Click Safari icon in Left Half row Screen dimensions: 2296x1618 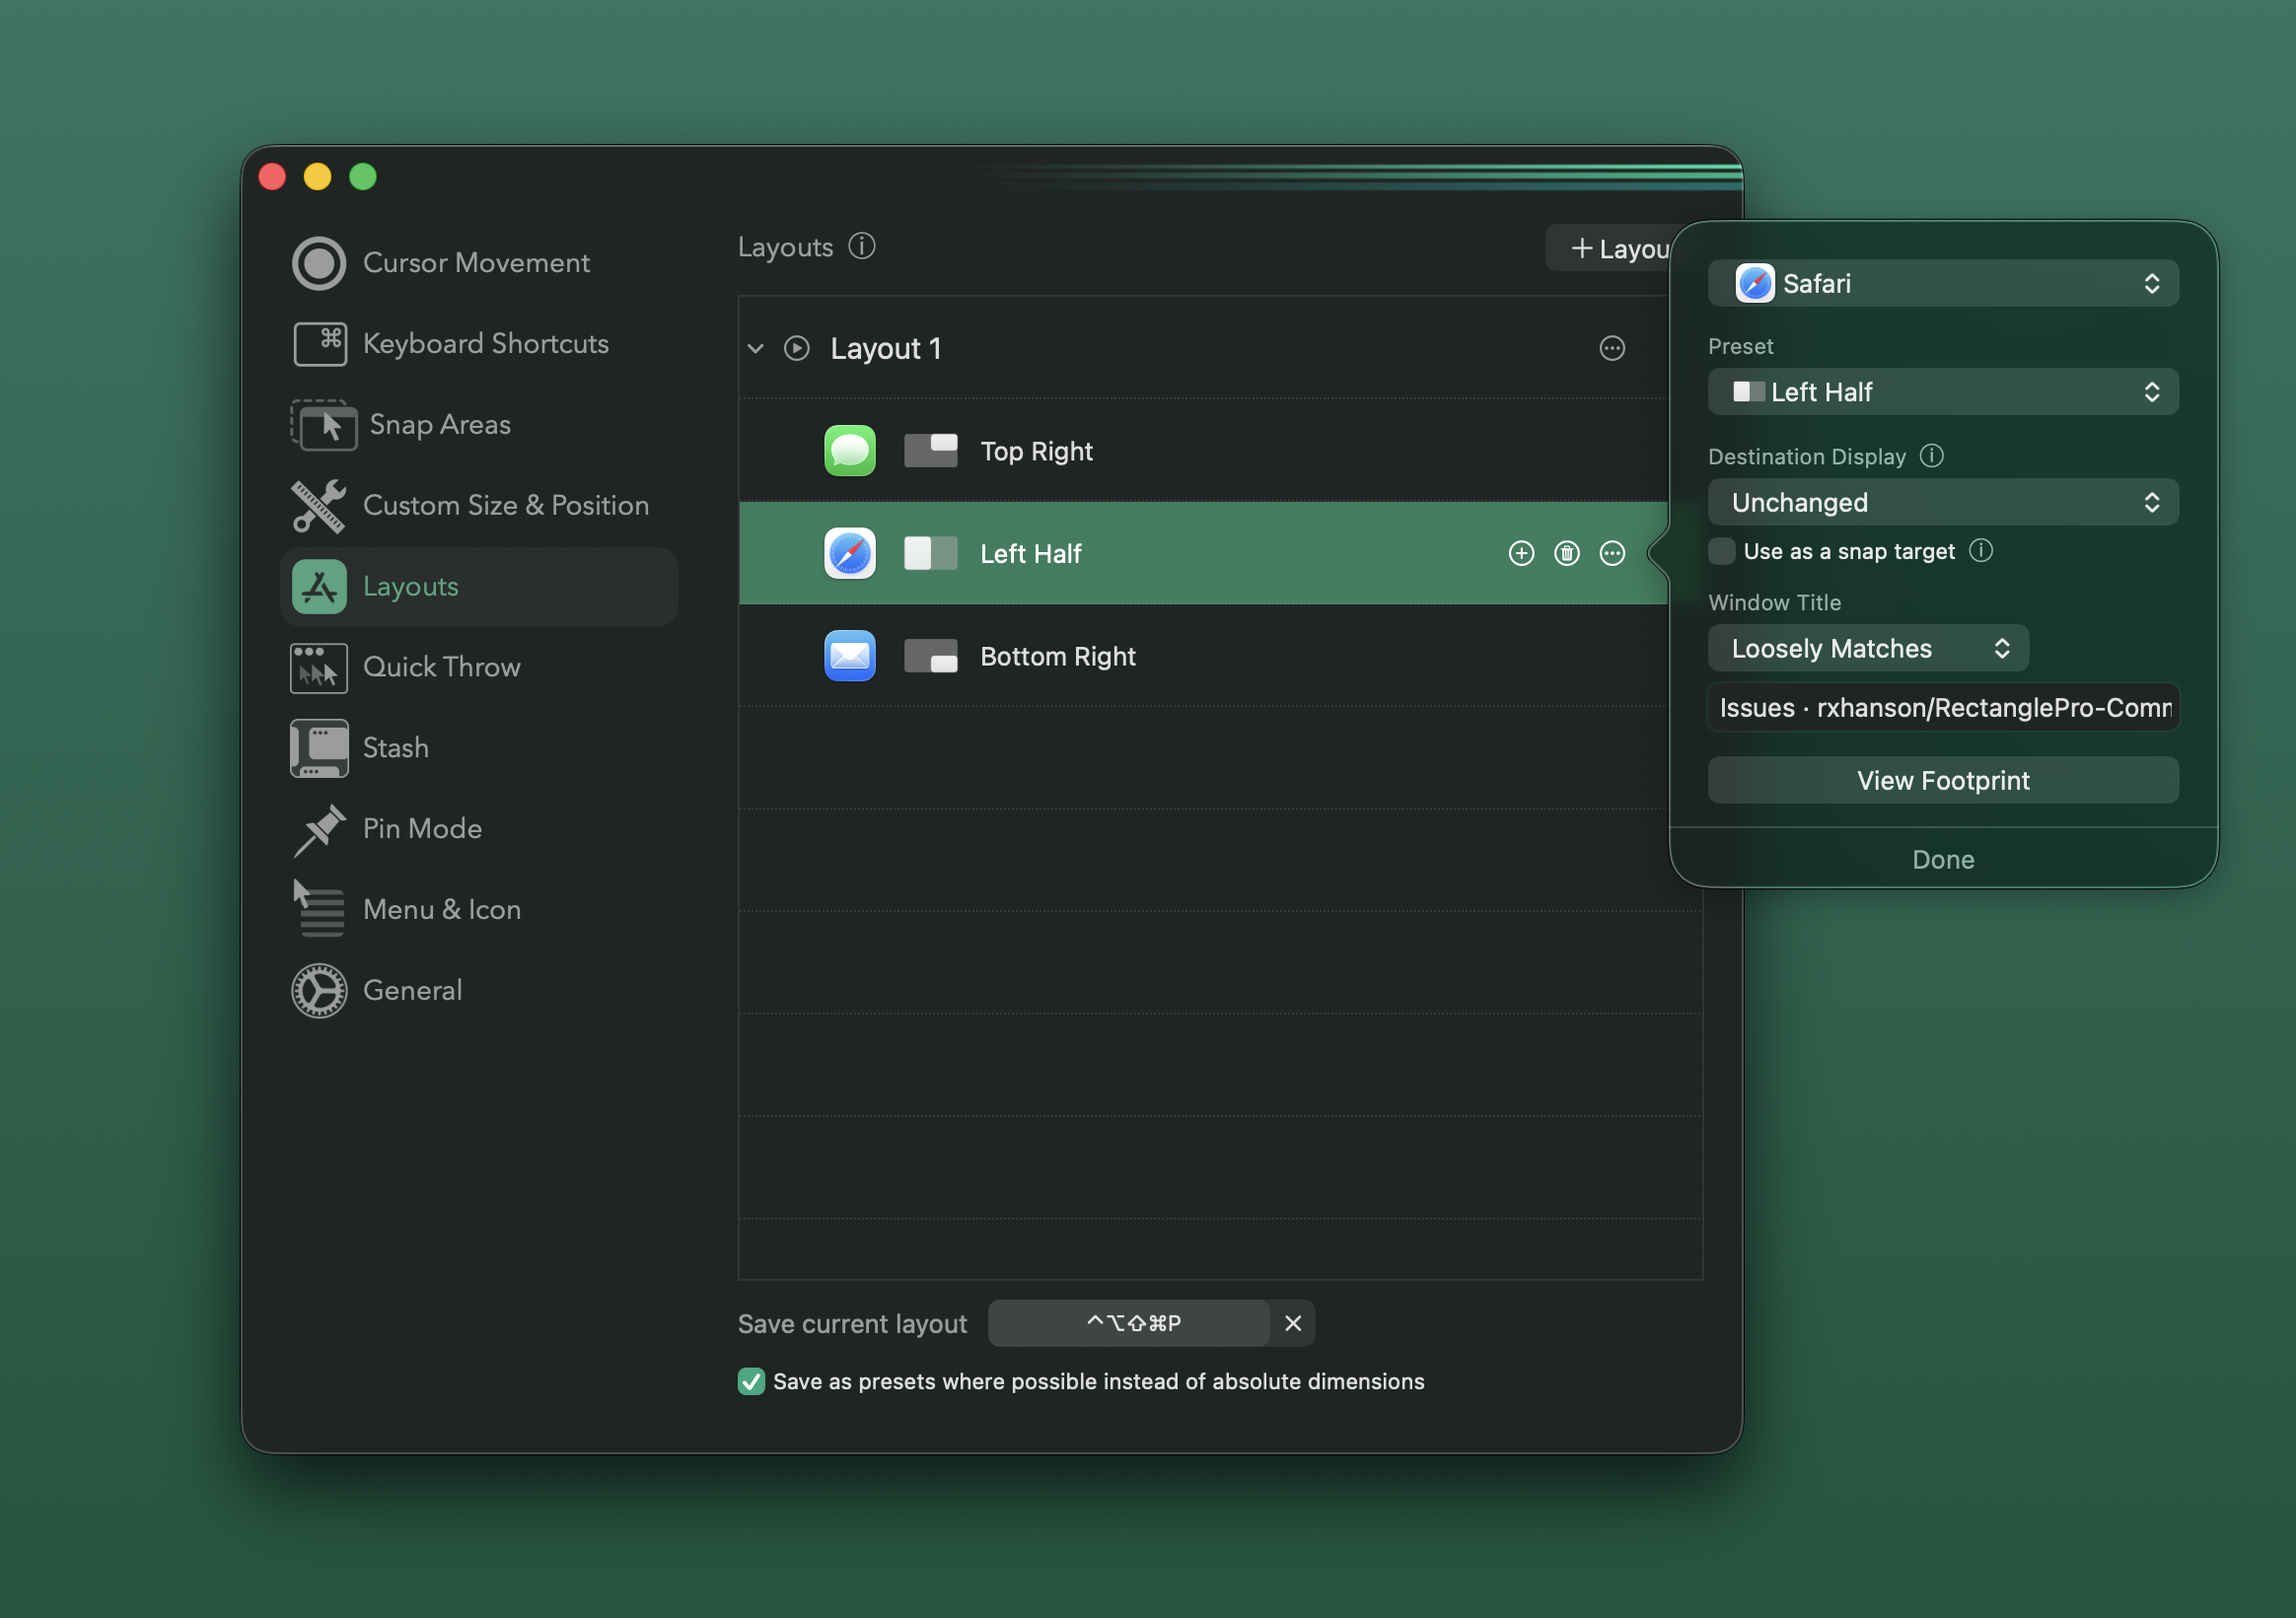[x=850, y=553]
